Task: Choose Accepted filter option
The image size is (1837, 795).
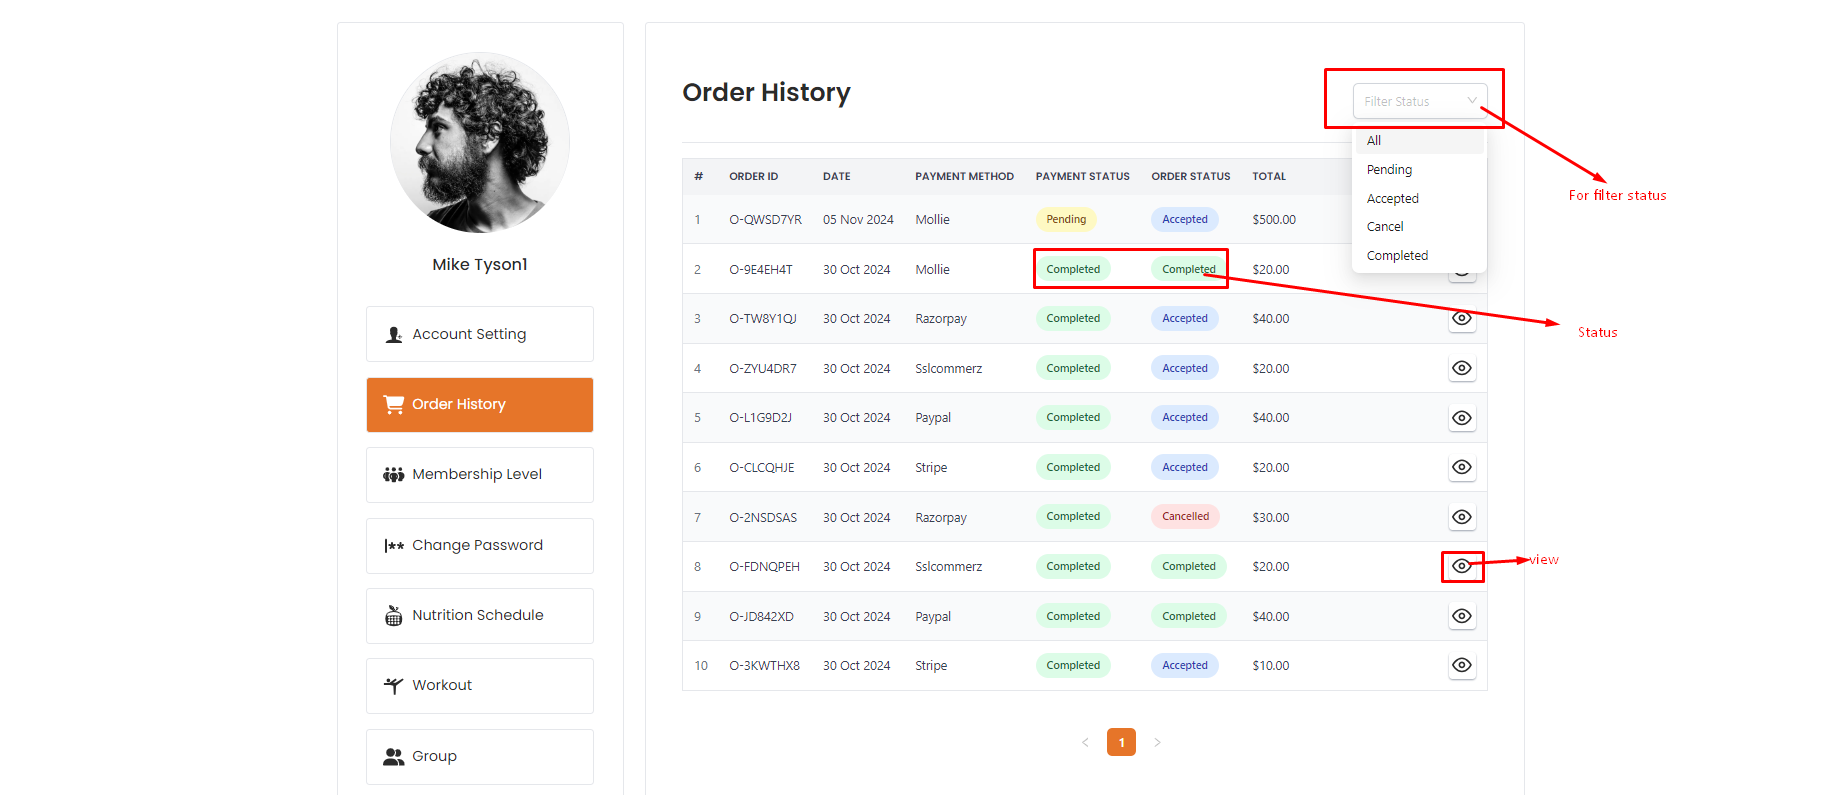Action: [x=1420, y=199]
